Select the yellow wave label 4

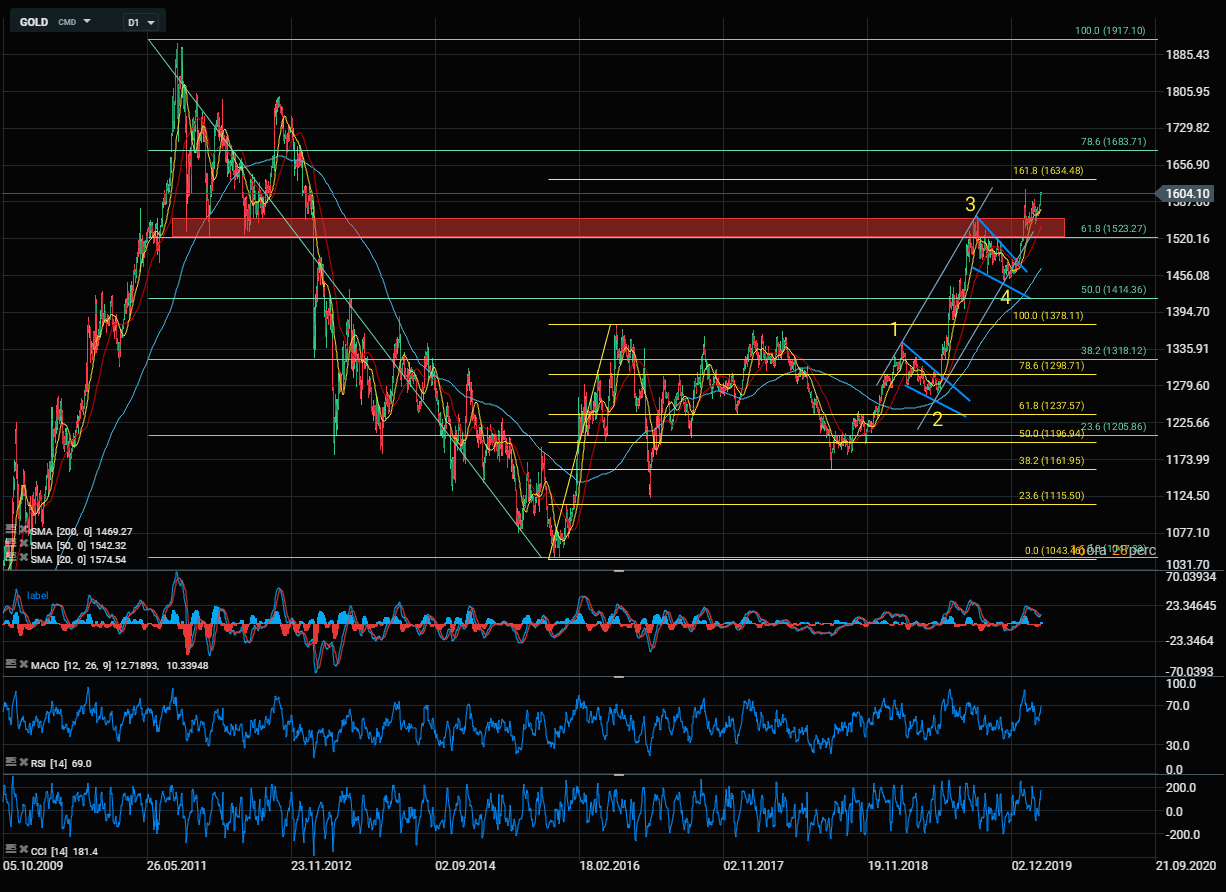click(1007, 298)
